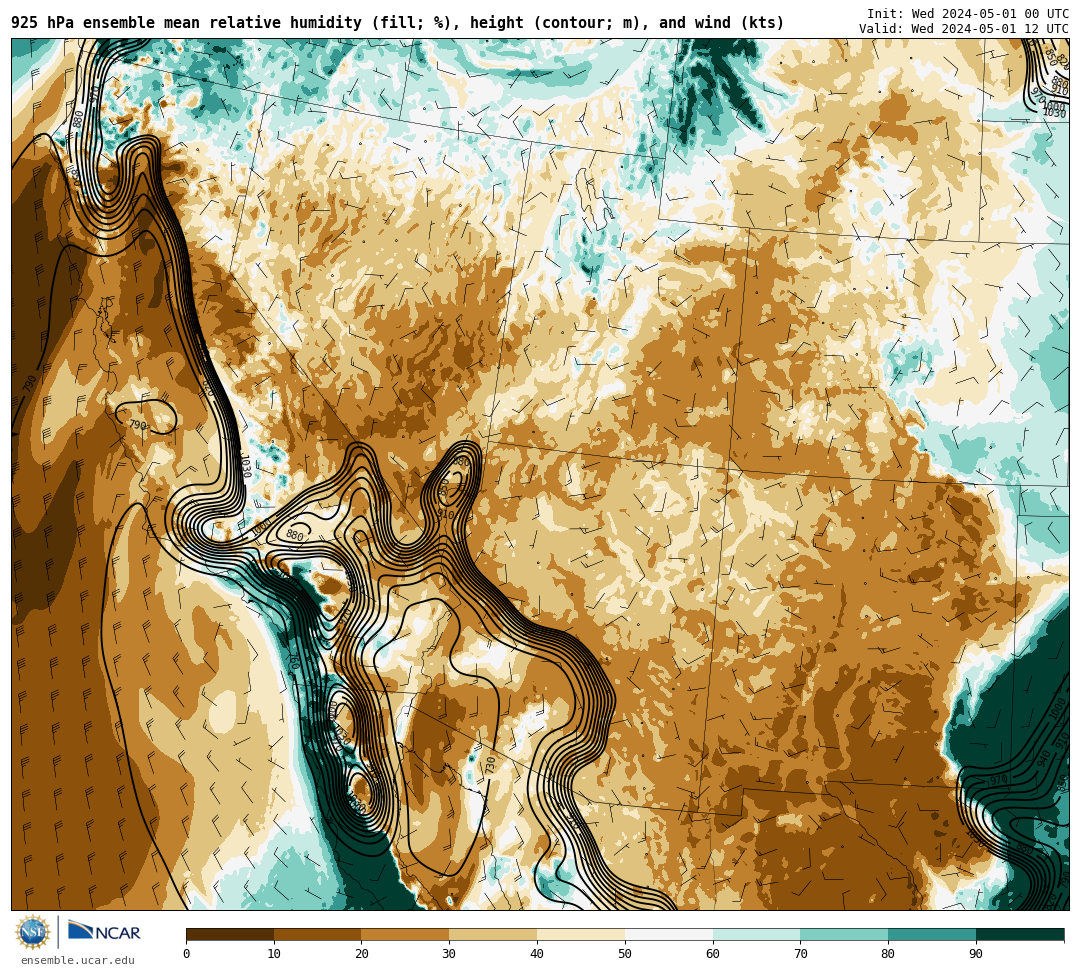This screenshot has width=1080, height=973.
Task: Click the colorbar tick label 30
Action: 449,954
